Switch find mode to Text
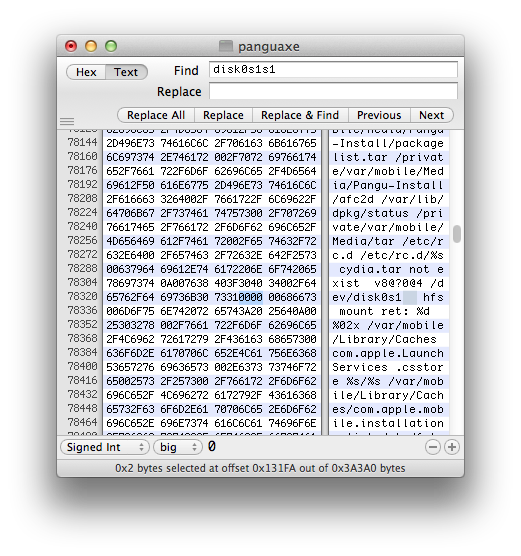Viewport: 521px width, 556px height. point(126,72)
